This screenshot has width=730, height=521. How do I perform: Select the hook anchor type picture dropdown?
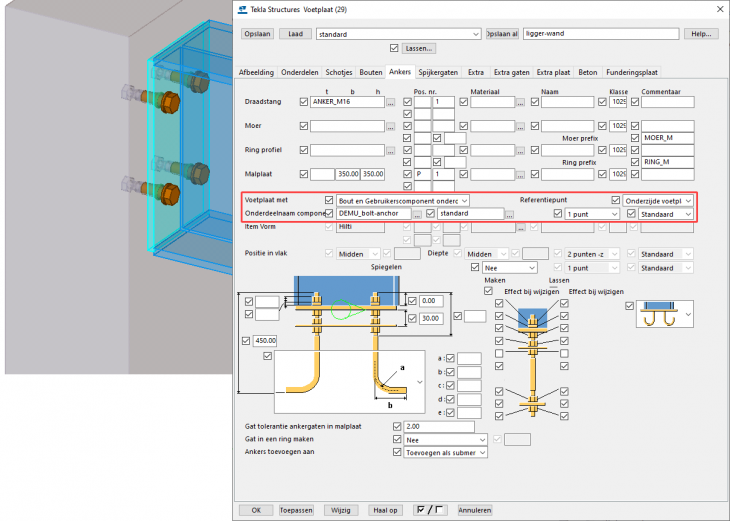click(x=665, y=314)
